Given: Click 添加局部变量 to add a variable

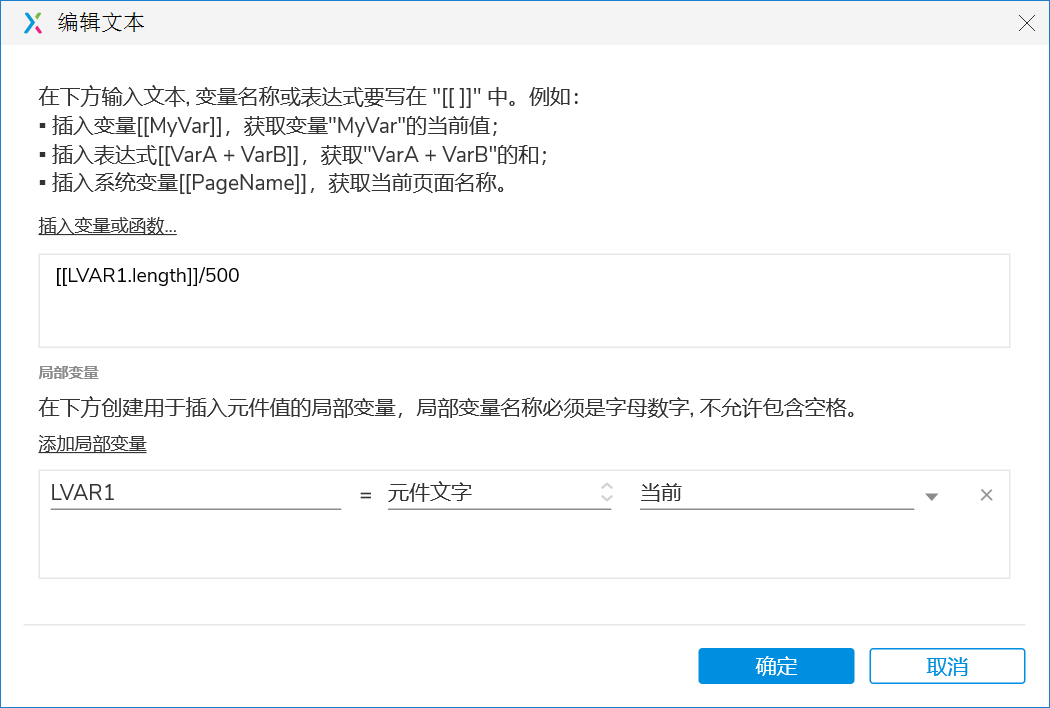Looking at the screenshot, I should tap(92, 444).
